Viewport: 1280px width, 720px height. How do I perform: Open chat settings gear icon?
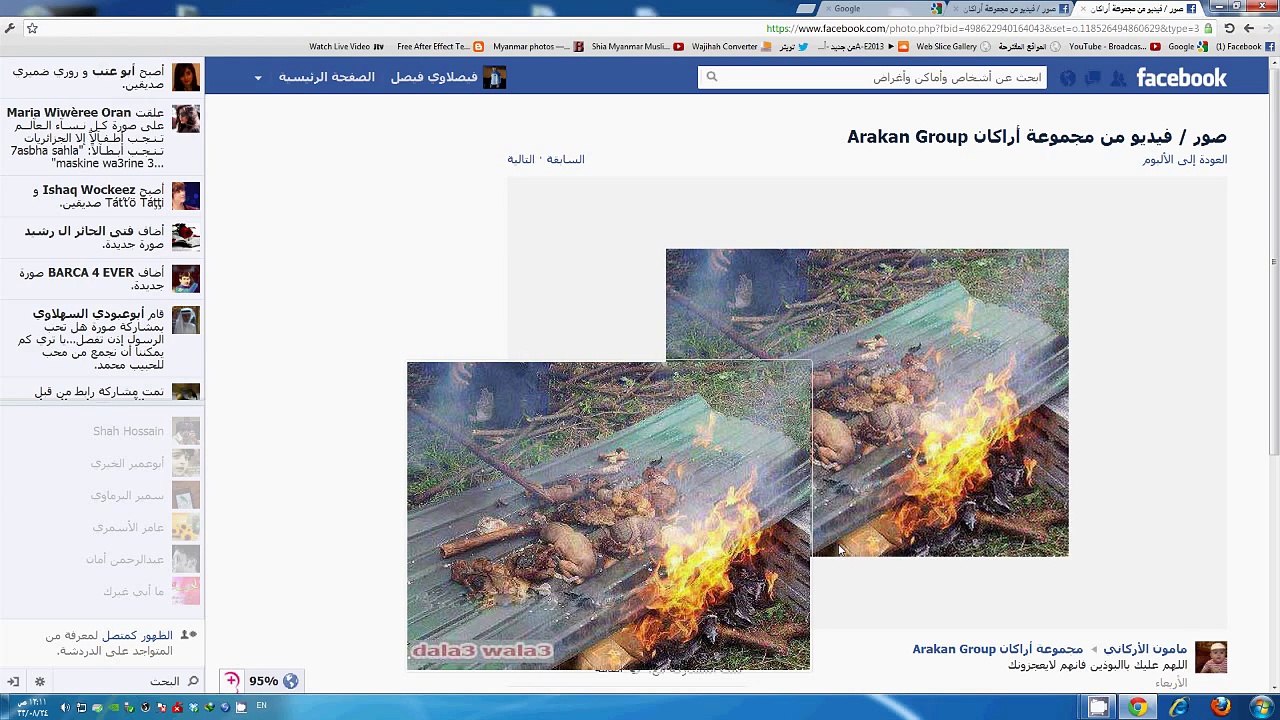[x=40, y=681]
